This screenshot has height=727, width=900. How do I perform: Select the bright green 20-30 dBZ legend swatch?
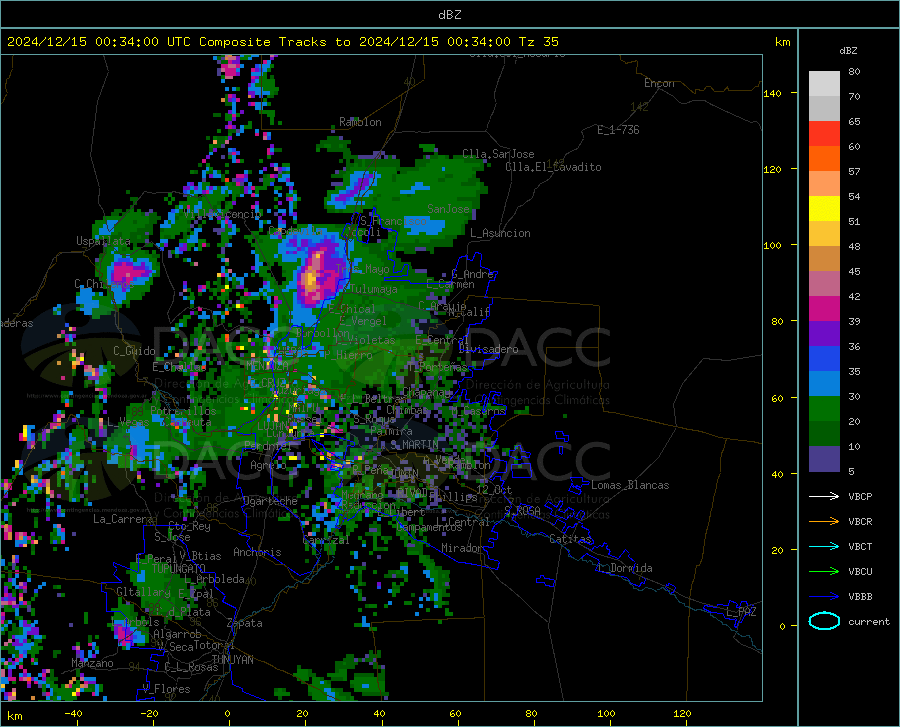point(824,409)
